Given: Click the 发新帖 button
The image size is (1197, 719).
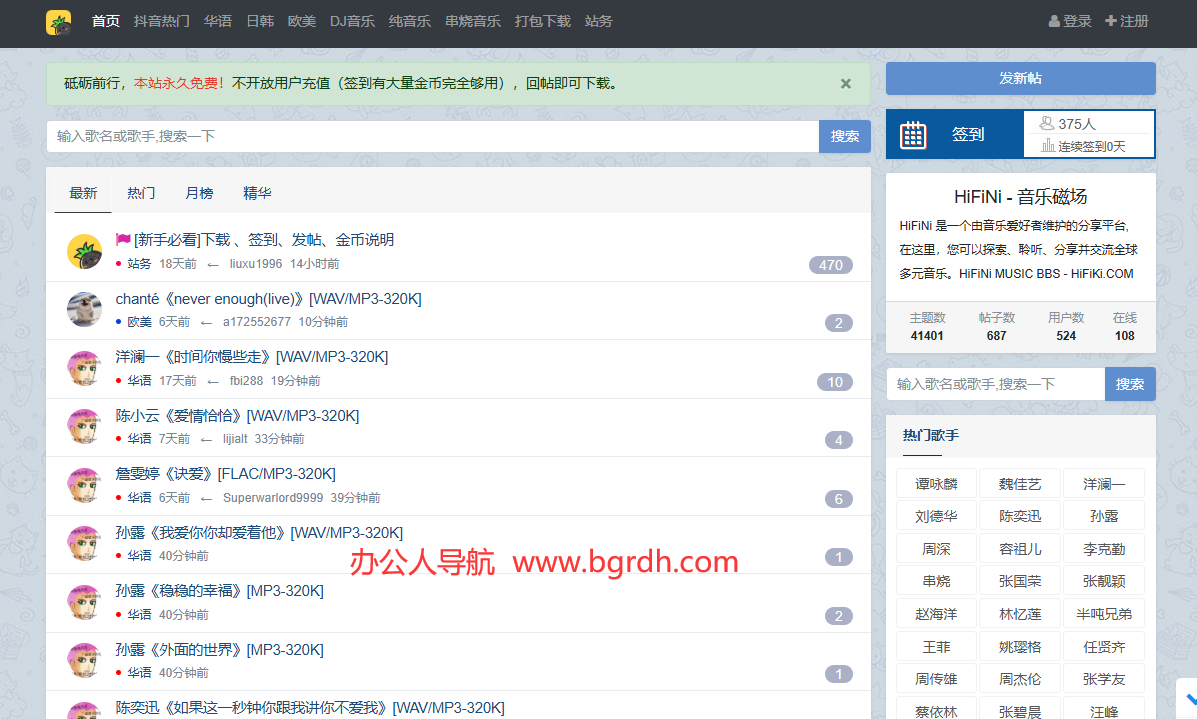Looking at the screenshot, I should tap(1020, 78).
